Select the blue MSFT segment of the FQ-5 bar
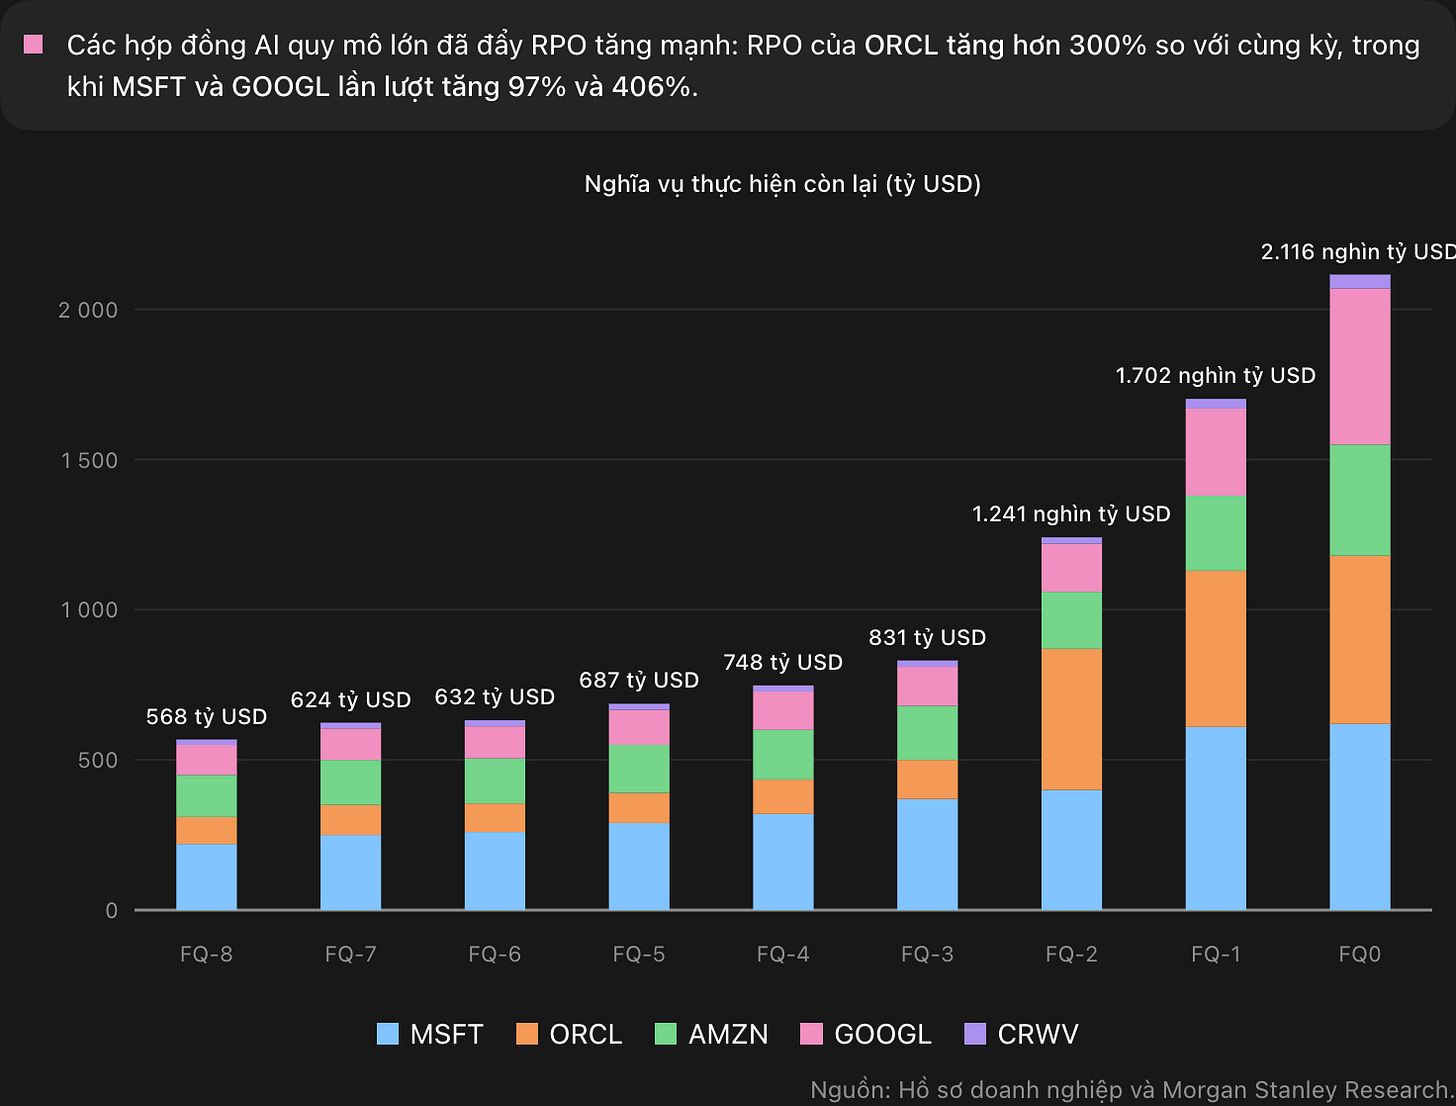 639,866
